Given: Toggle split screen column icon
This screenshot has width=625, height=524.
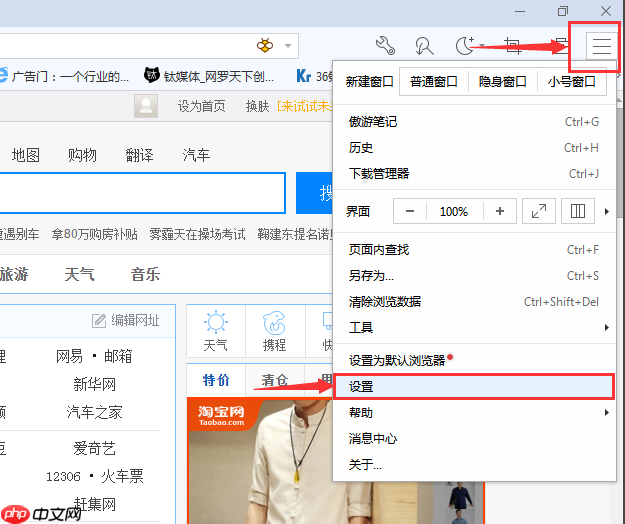Looking at the screenshot, I should pos(578,211).
